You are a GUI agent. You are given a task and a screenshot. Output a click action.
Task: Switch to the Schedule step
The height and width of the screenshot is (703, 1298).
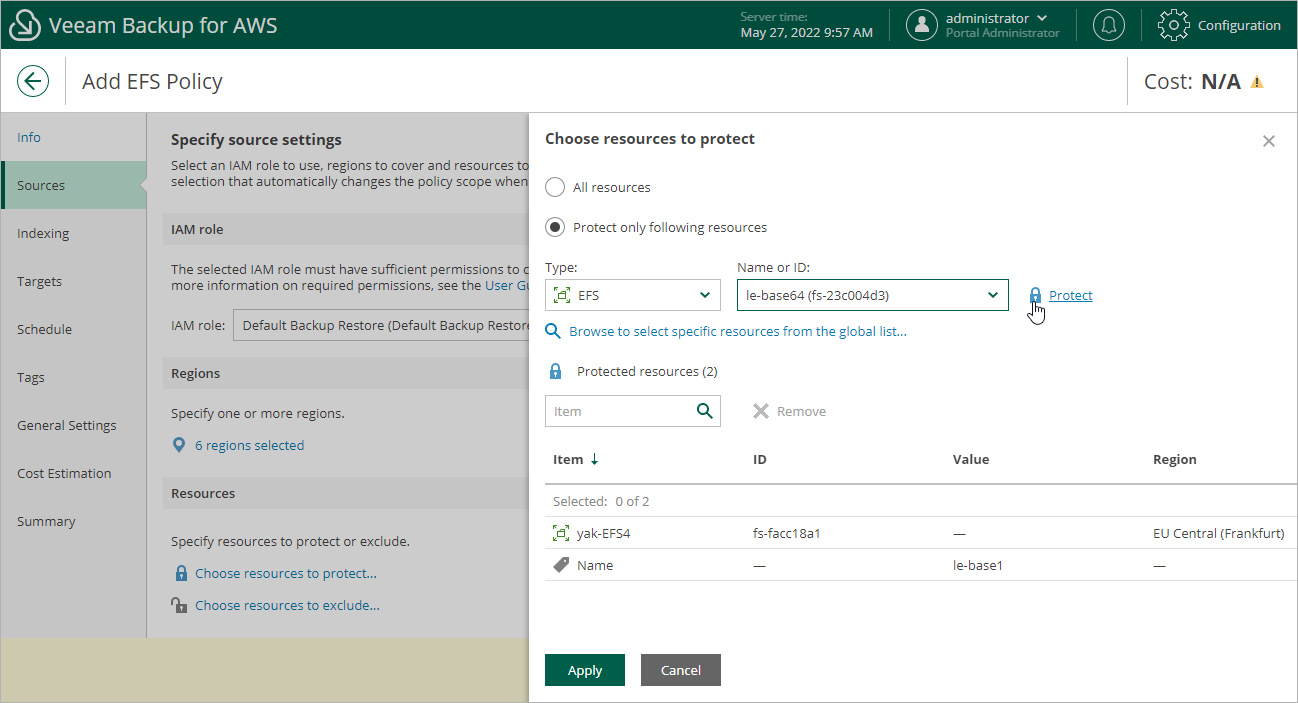(45, 329)
